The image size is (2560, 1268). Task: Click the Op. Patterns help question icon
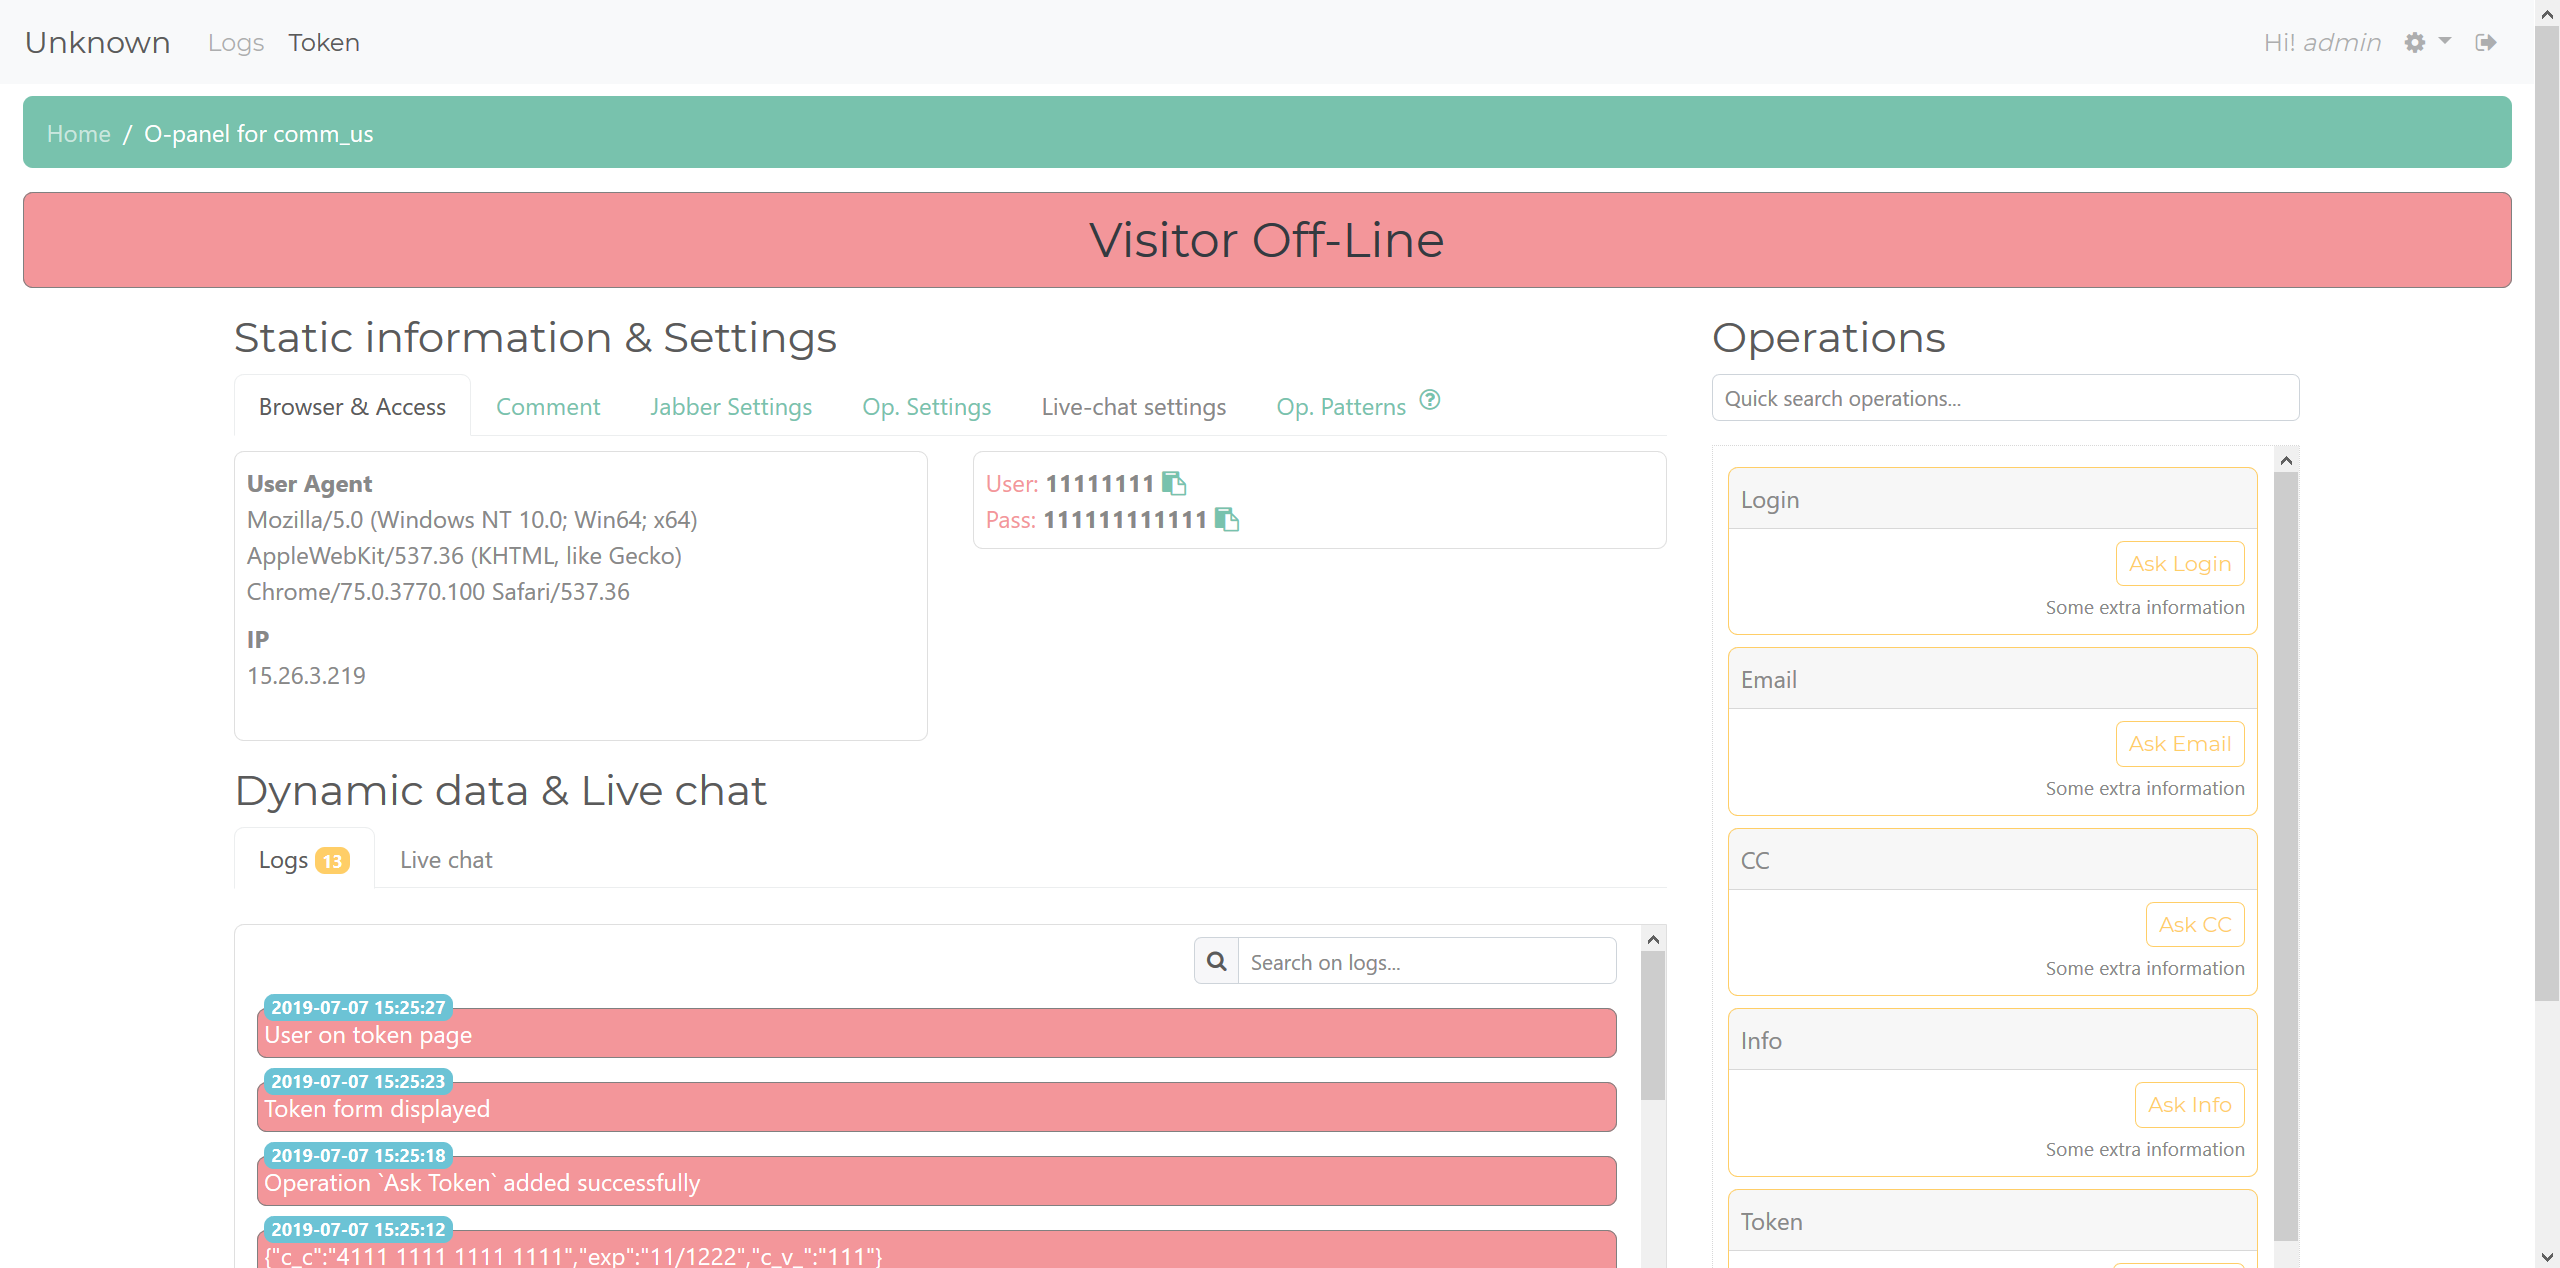click(1430, 400)
